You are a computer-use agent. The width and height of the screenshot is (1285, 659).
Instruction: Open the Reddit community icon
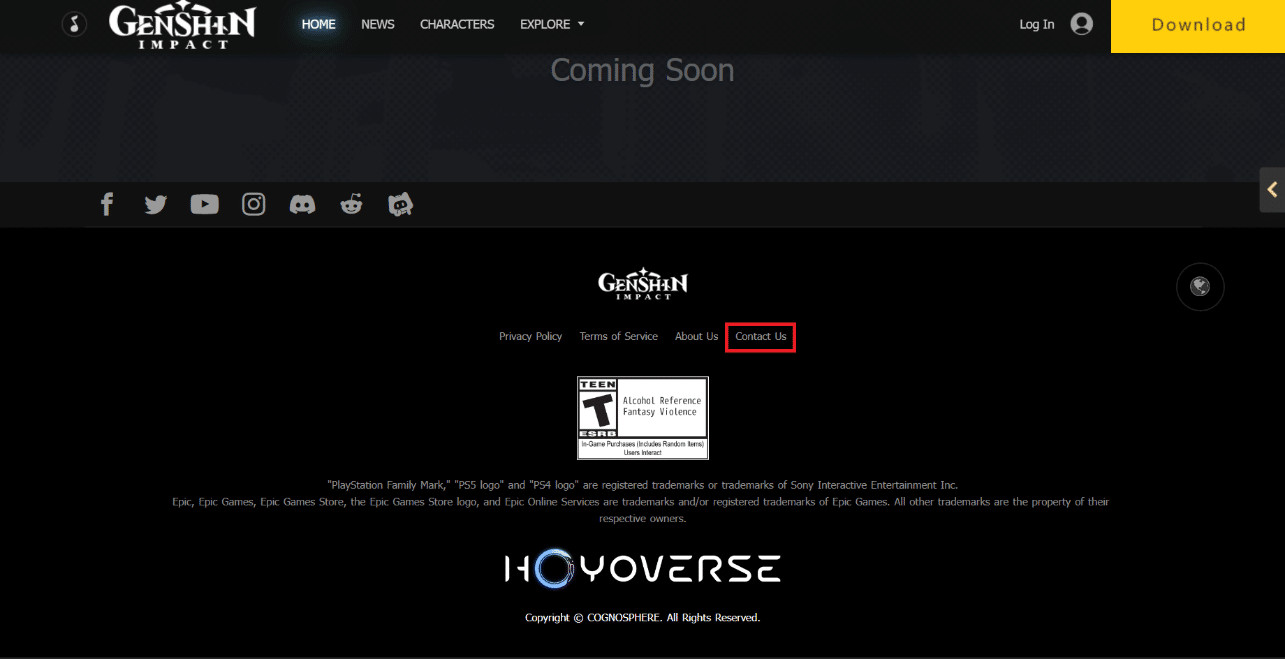tap(351, 205)
